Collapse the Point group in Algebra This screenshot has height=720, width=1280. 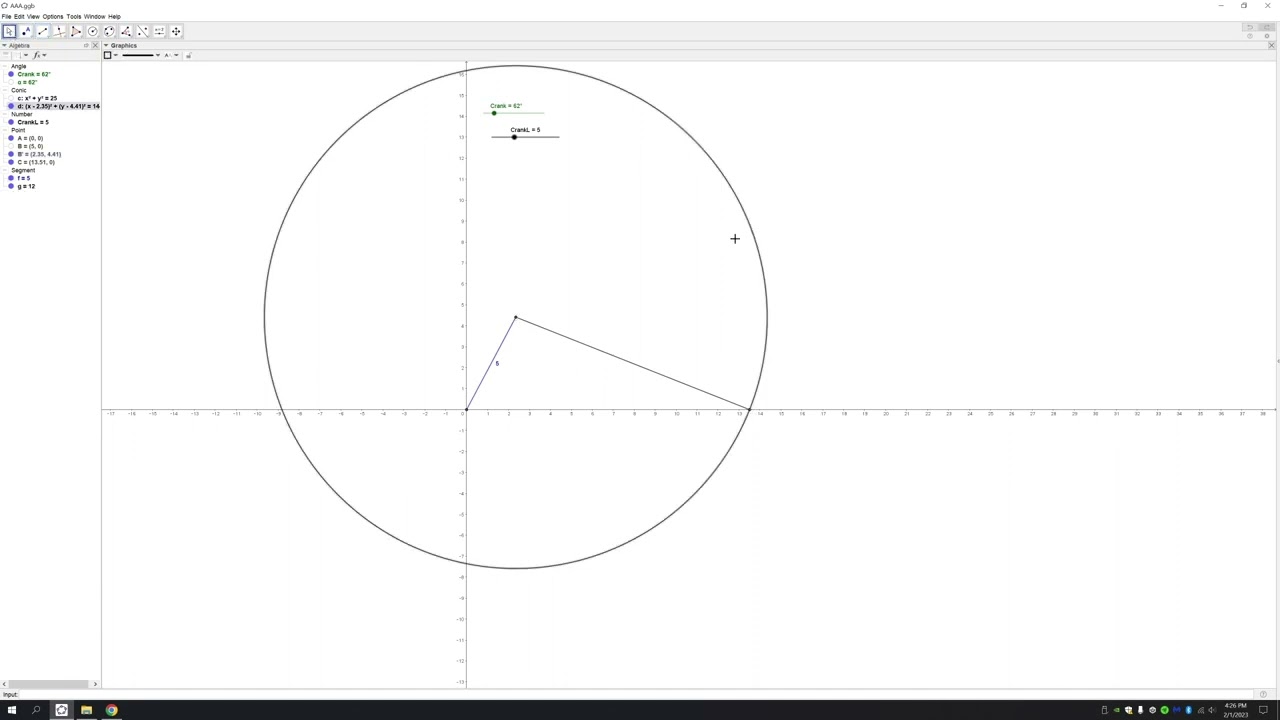click(x=5, y=130)
